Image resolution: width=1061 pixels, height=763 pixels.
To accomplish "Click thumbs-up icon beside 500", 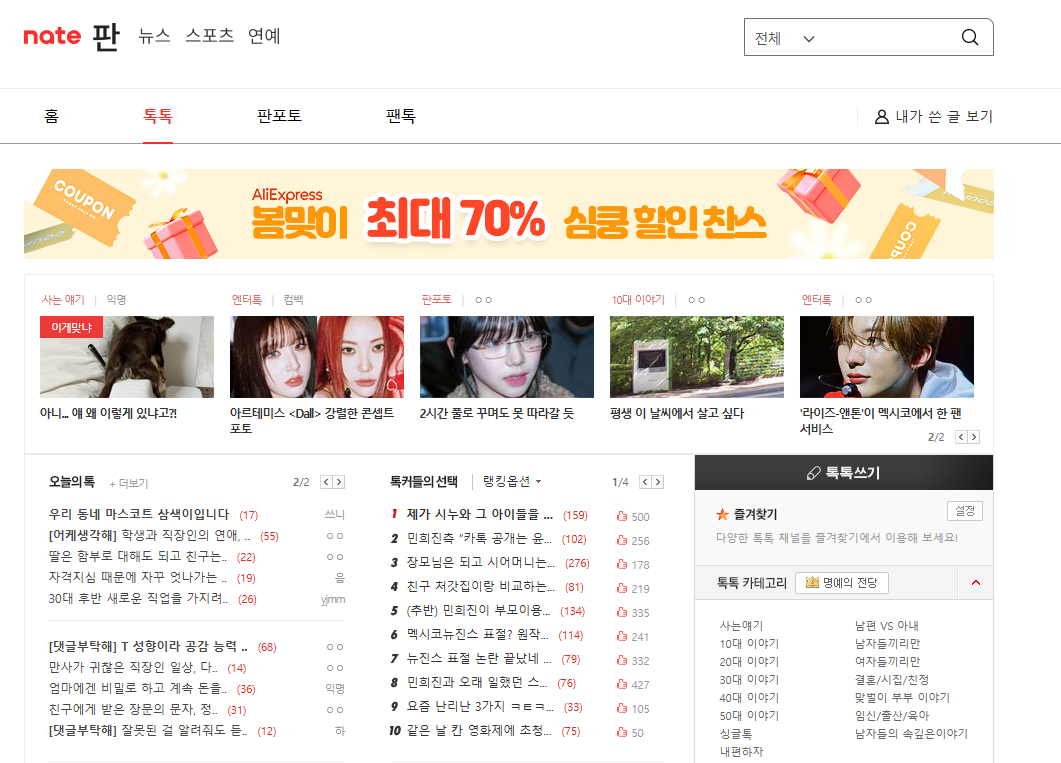I will [x=622, y=516].
